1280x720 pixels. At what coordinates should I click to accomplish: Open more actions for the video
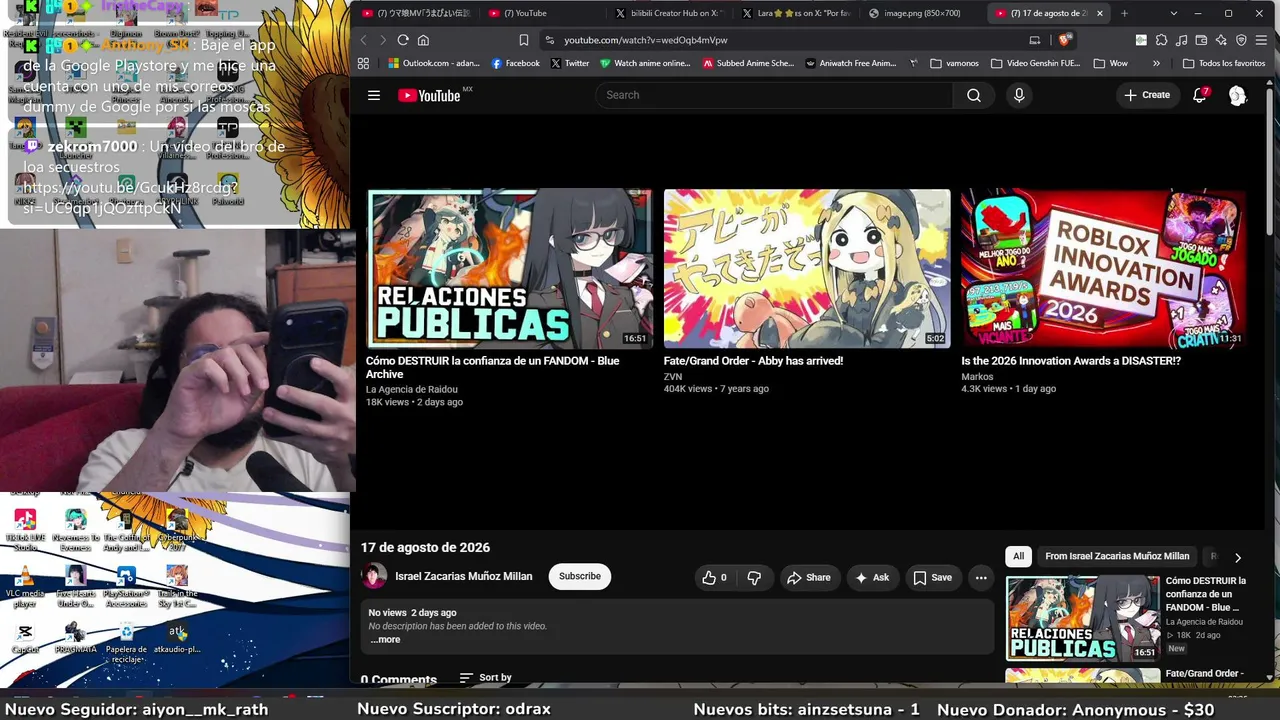click(x=981, y=577)
